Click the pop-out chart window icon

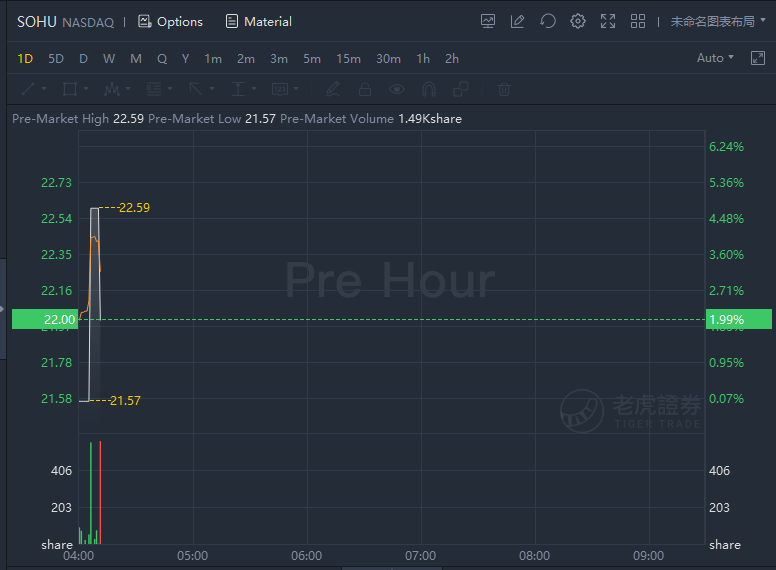pyautogui.click(x=758, y=58)
